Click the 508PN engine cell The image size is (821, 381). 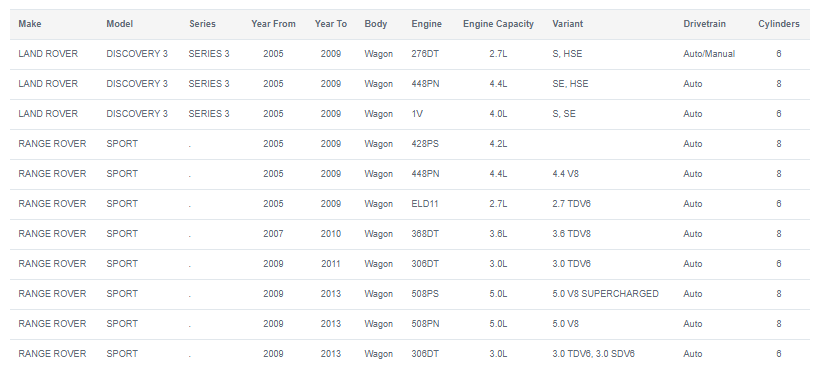point(425,324)
